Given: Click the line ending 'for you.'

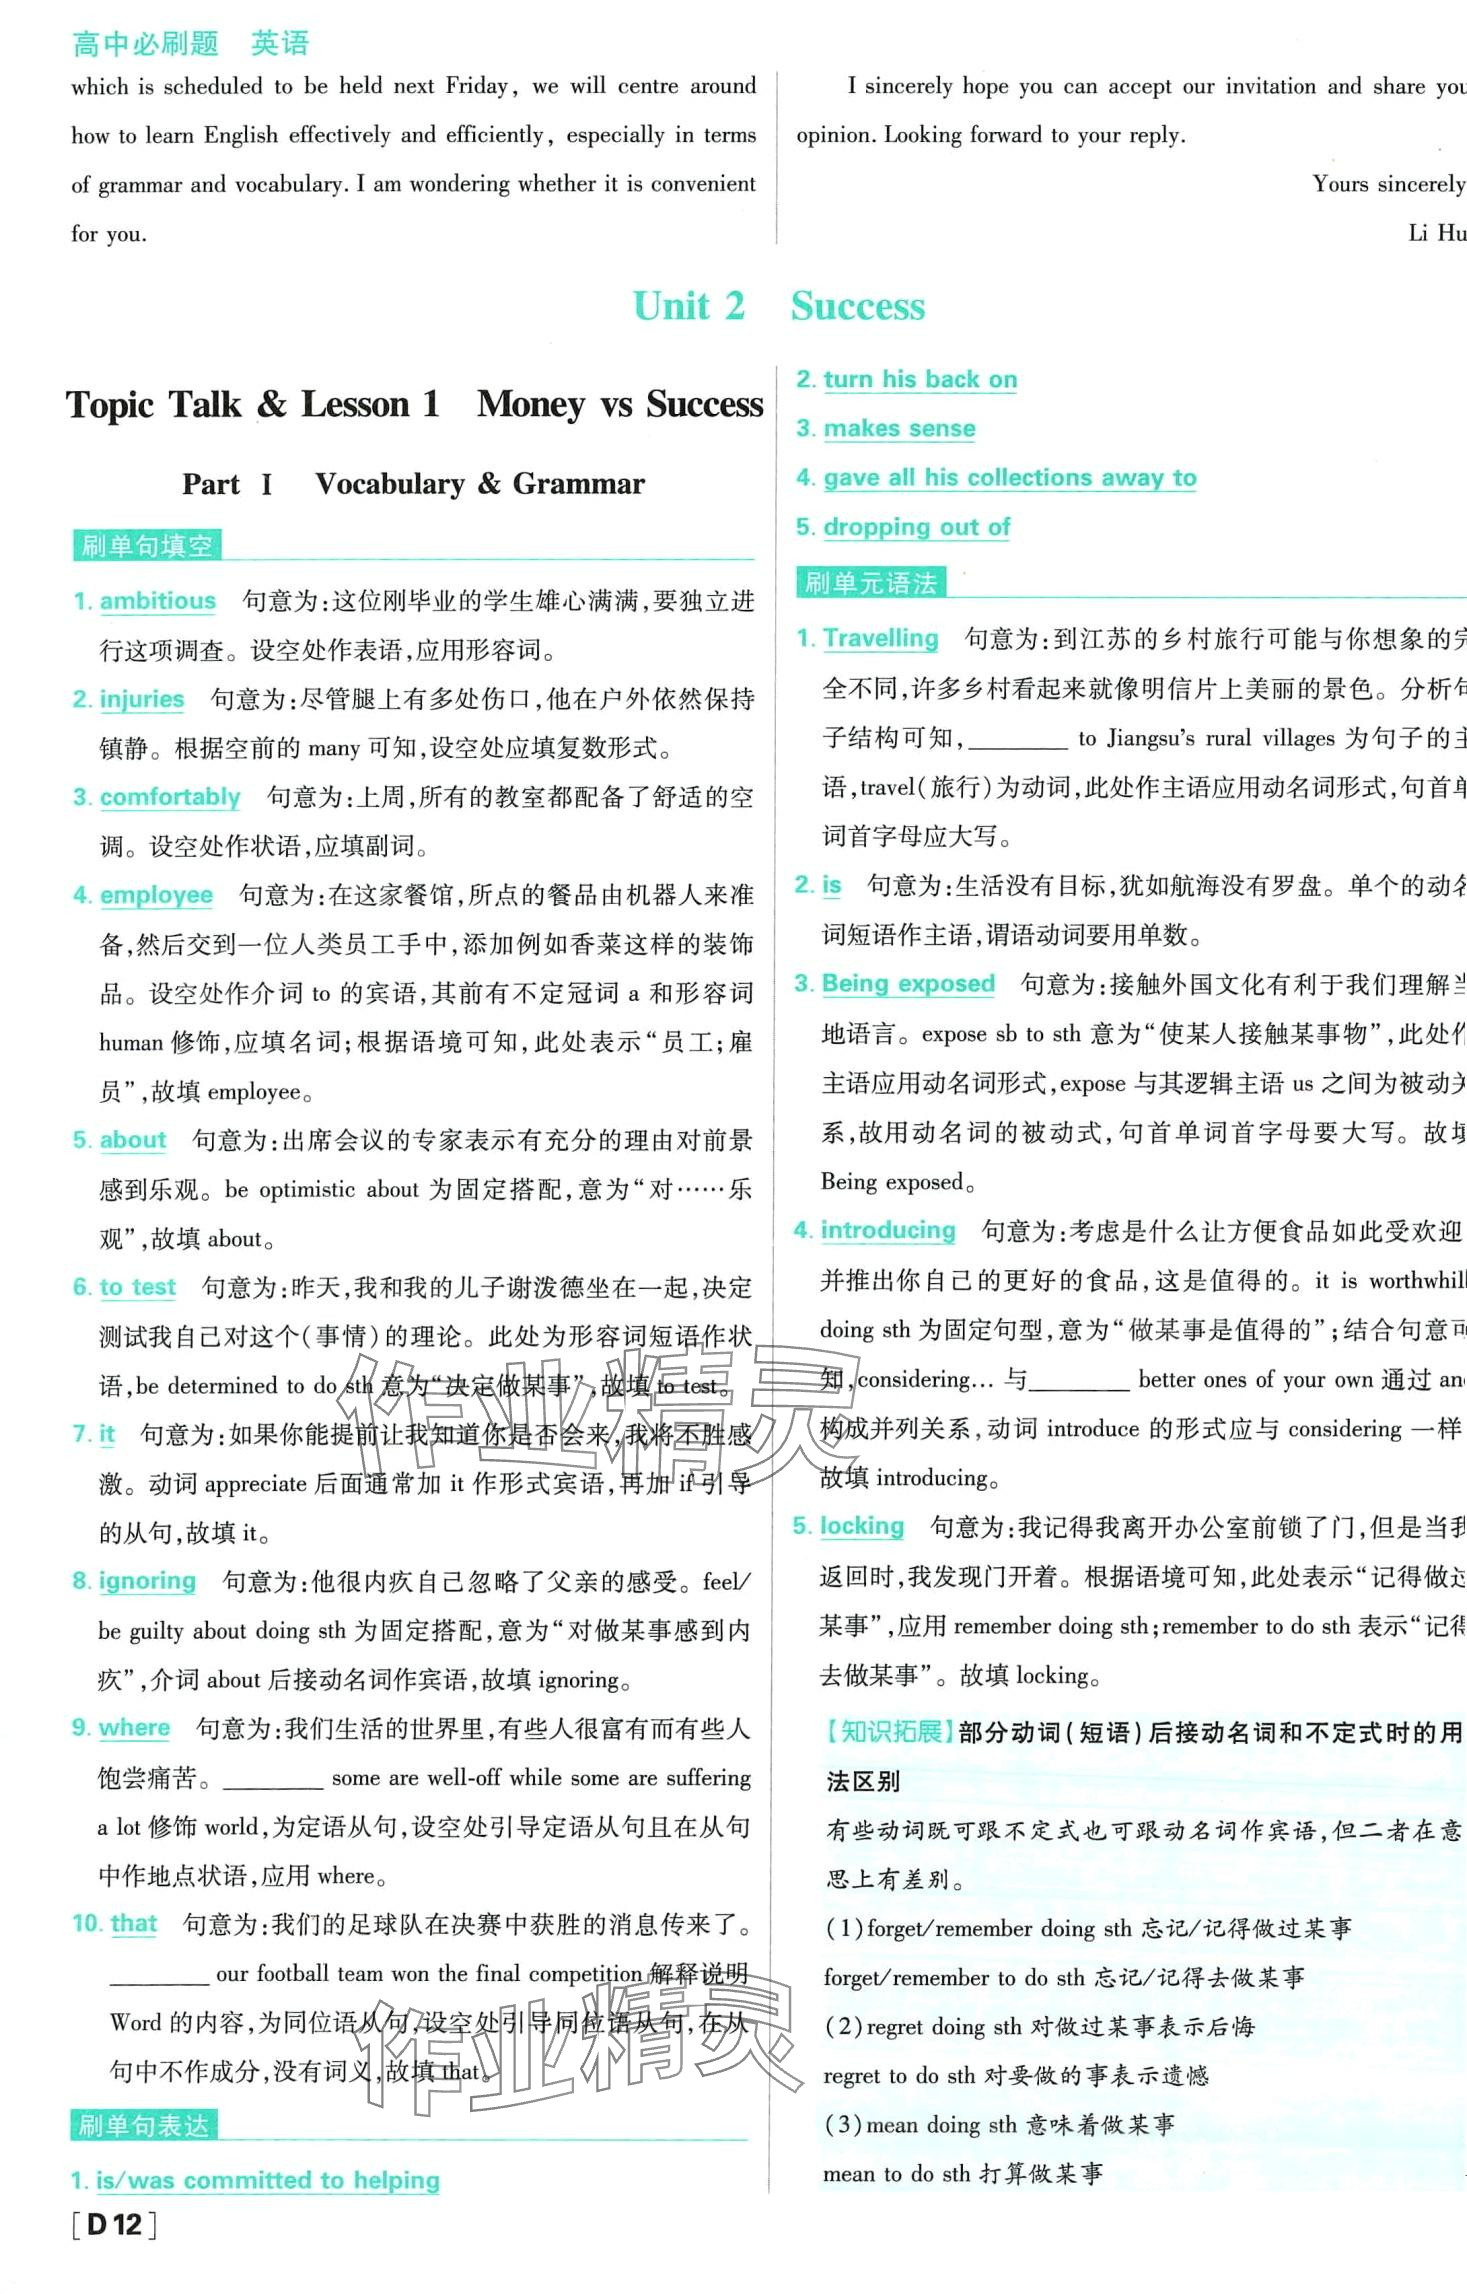Looking at the screenshot, I should point(109,234).
